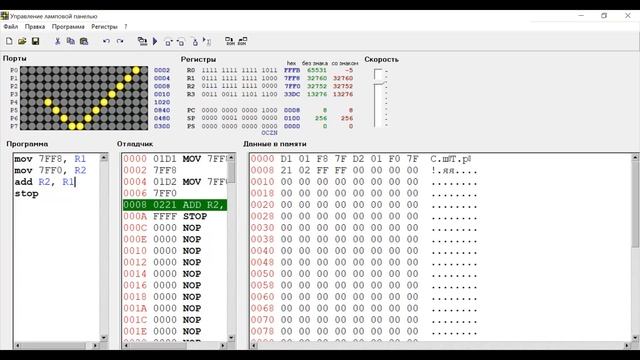Click the R0 hex value FFFB
The width and height of the screenshot is (640, 360).
pos(292,70)
